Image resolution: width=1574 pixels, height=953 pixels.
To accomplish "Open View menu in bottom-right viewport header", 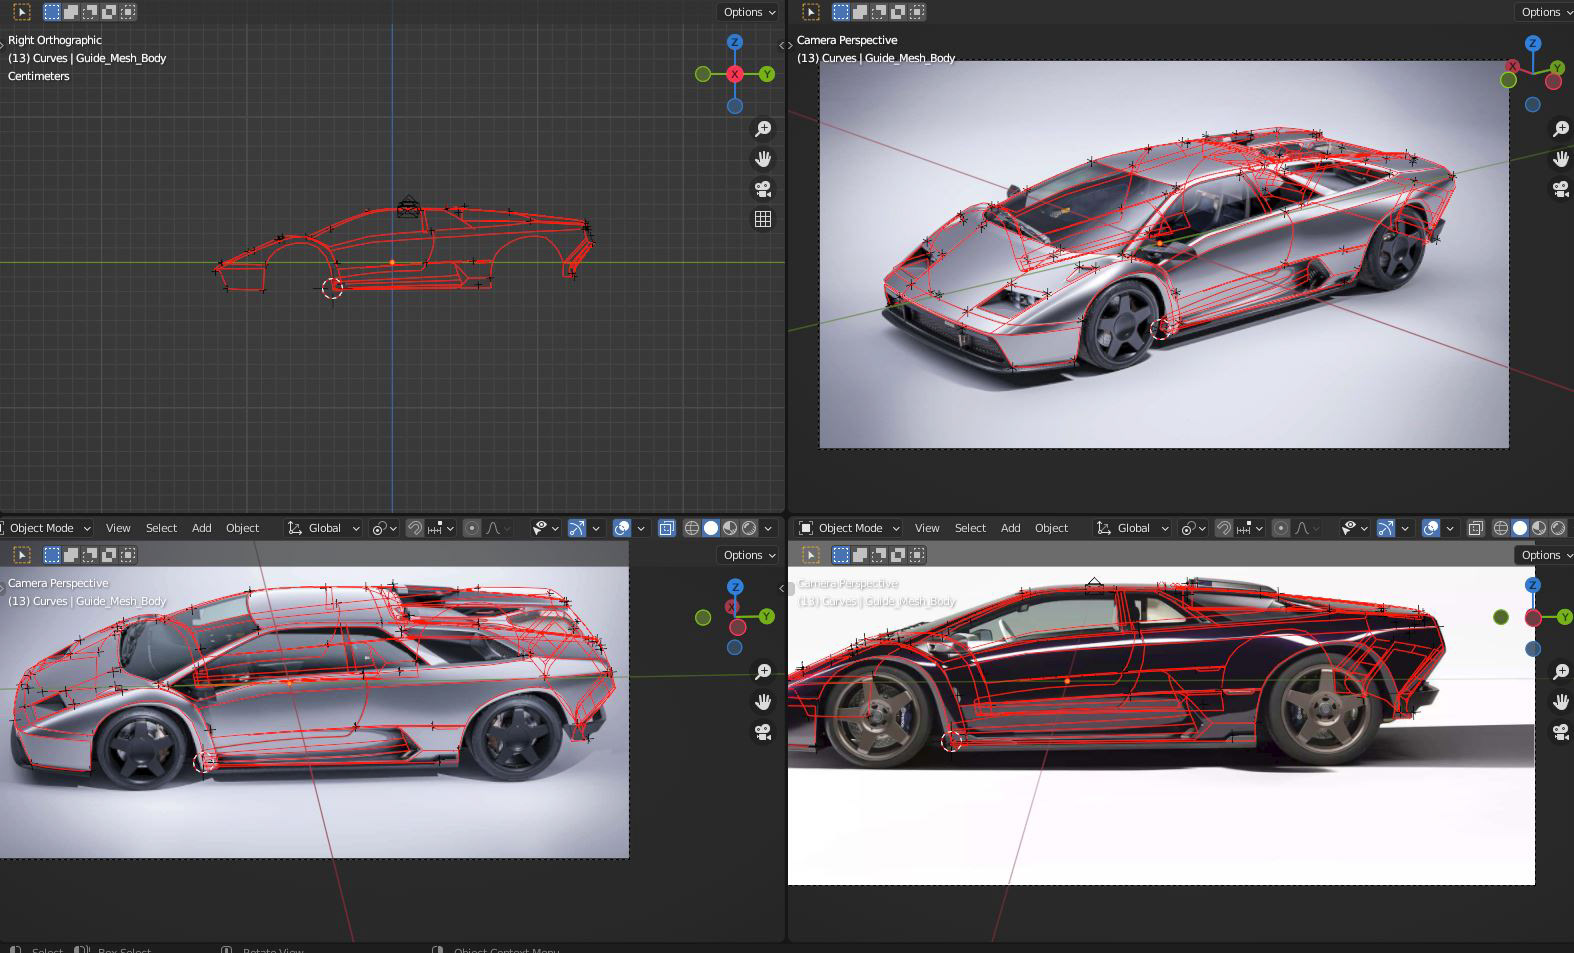I will (x=927, y=528).
